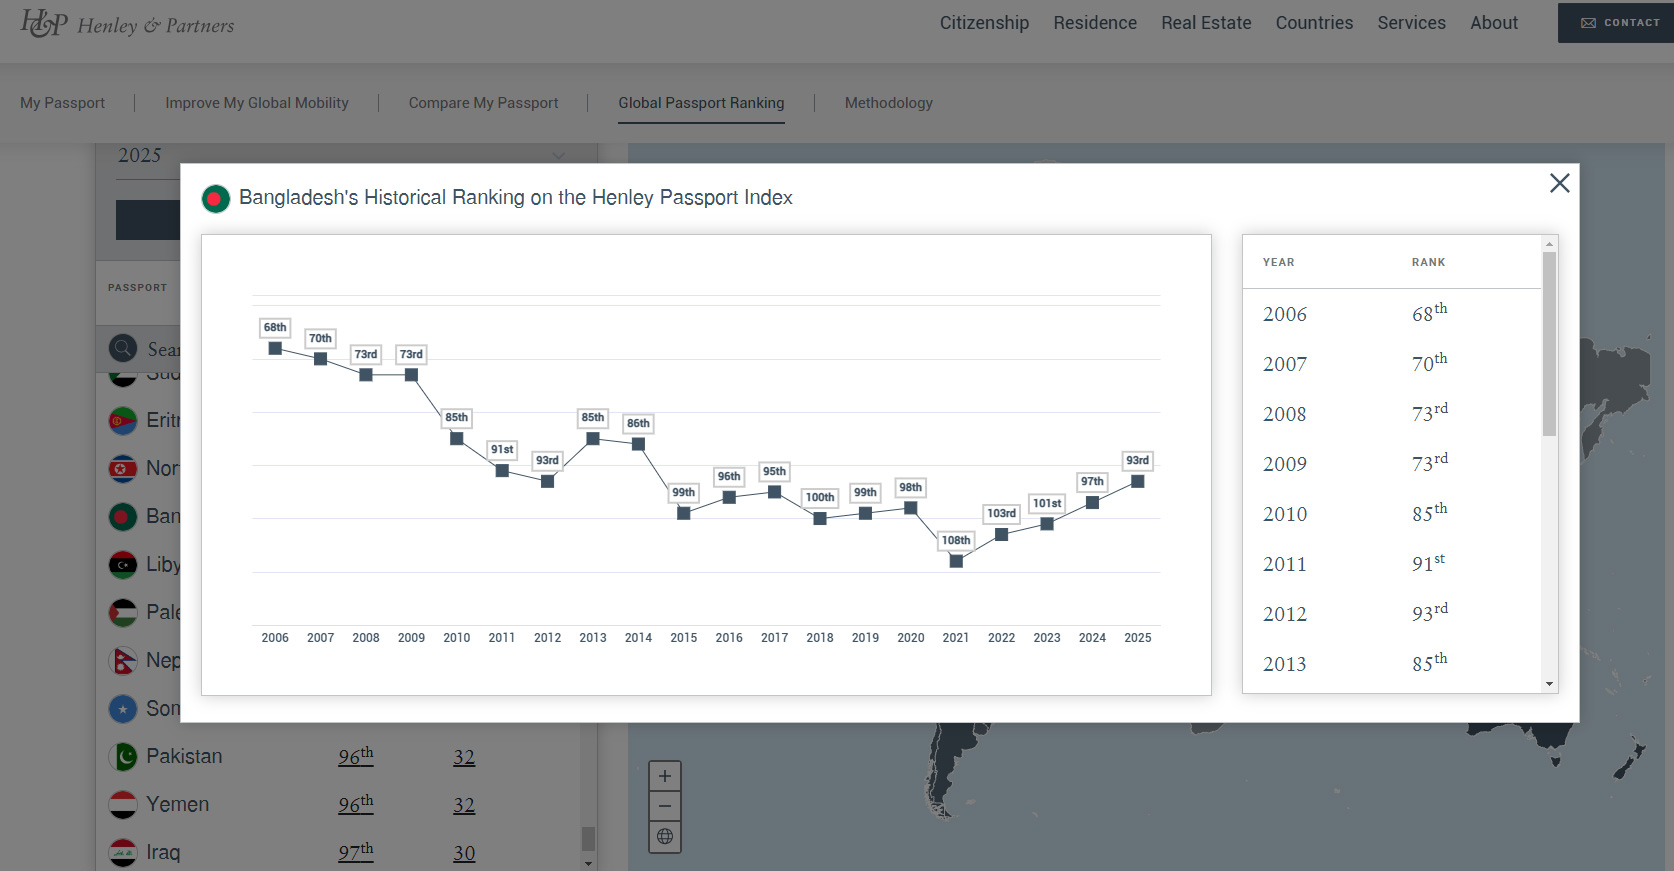1674x871 pixels.
Task: Click the passport list scroll down arrow
Action: tap(588, 863)
